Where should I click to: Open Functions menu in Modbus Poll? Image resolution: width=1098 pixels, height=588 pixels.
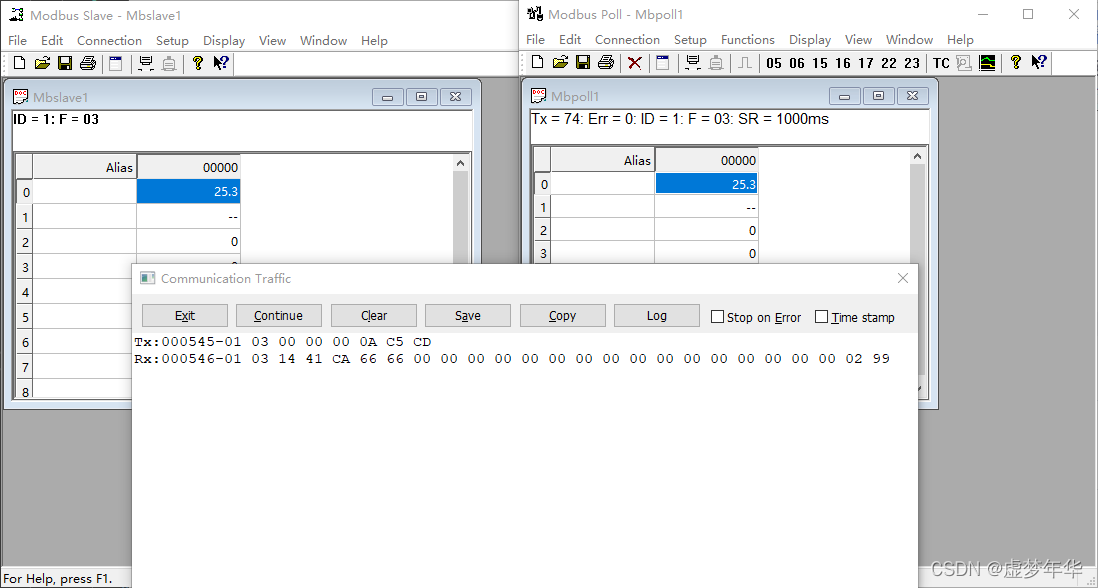[x=748, y=40]
